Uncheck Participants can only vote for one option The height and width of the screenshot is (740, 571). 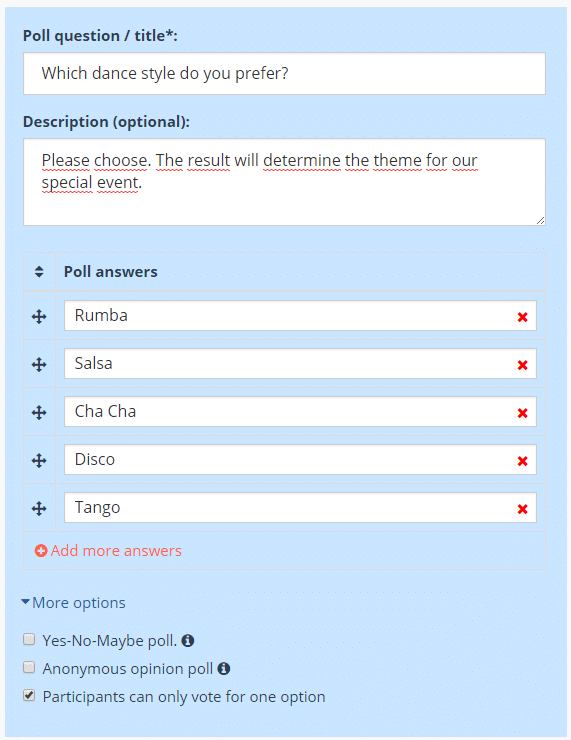tap(29, 695)
